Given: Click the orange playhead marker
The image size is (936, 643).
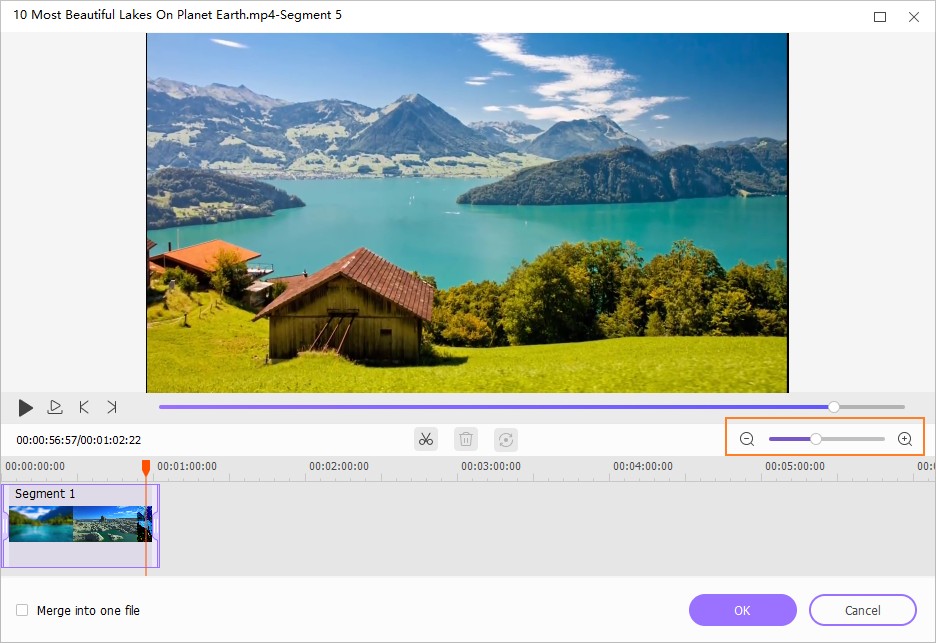Looking at the screenshot, I should pos(146,467).
